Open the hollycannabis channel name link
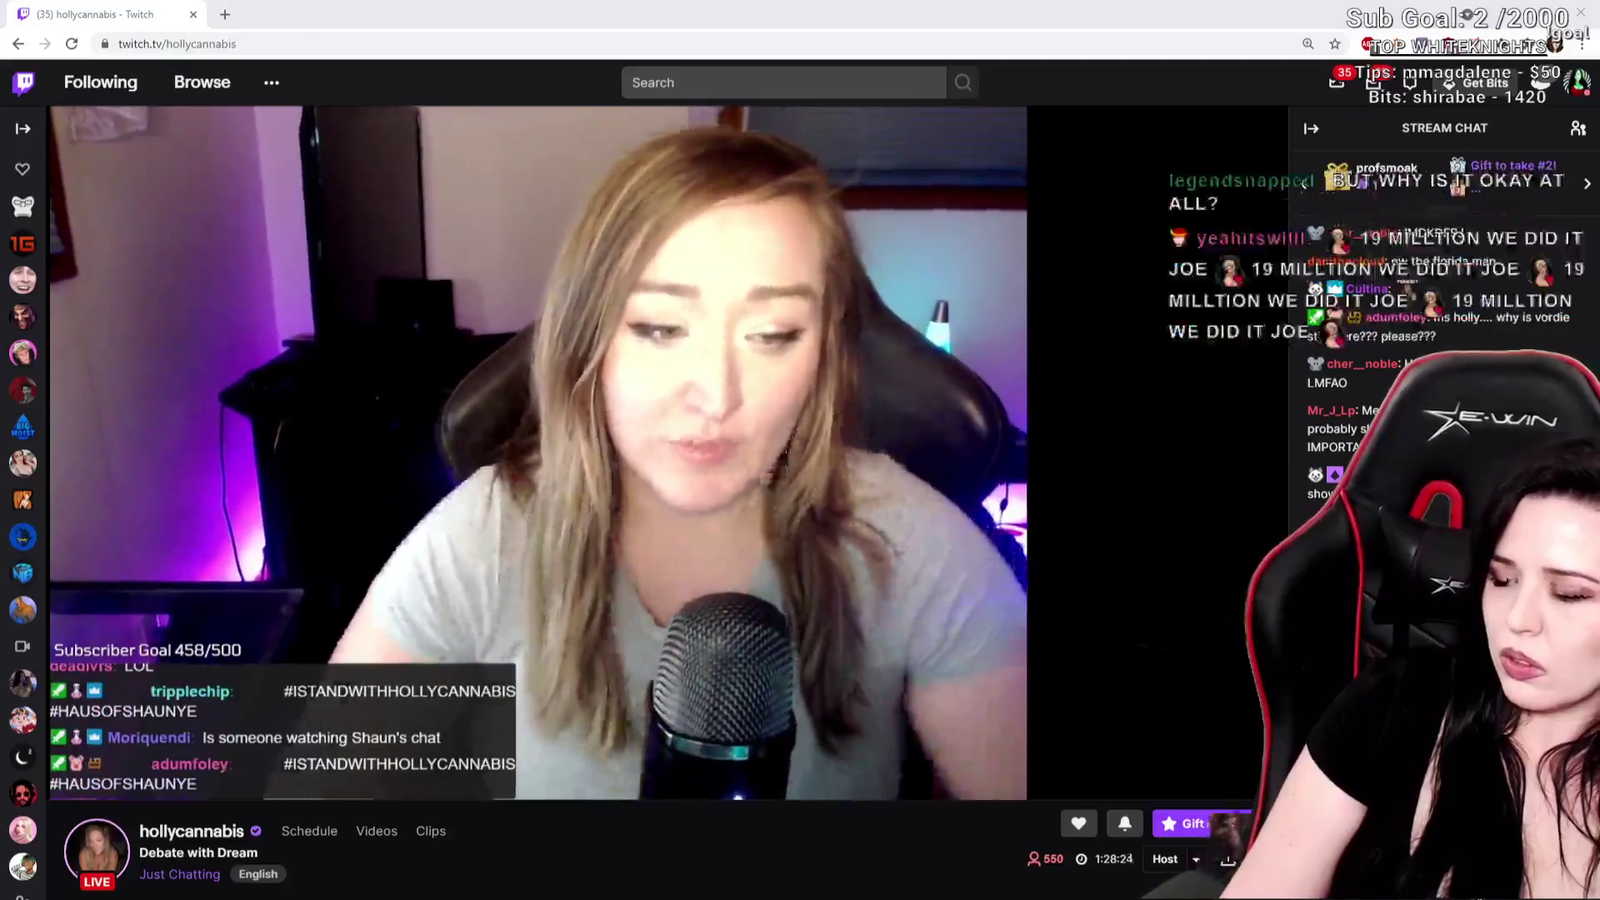Screen dimensions: 1600x900 [191, 831]
